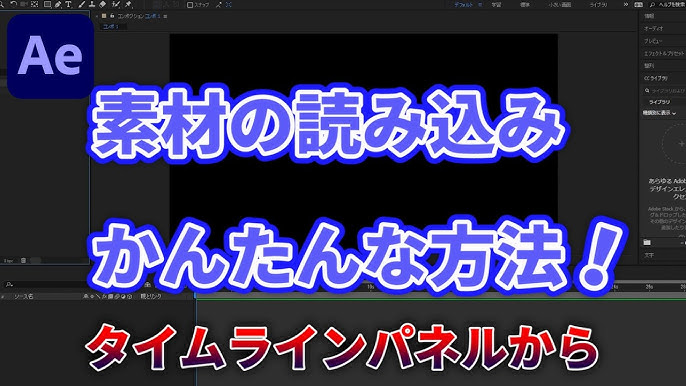The height and width of the screenshot is (386, 686).
Task: Select the Type (T) tool
Action: coord(68,4)
